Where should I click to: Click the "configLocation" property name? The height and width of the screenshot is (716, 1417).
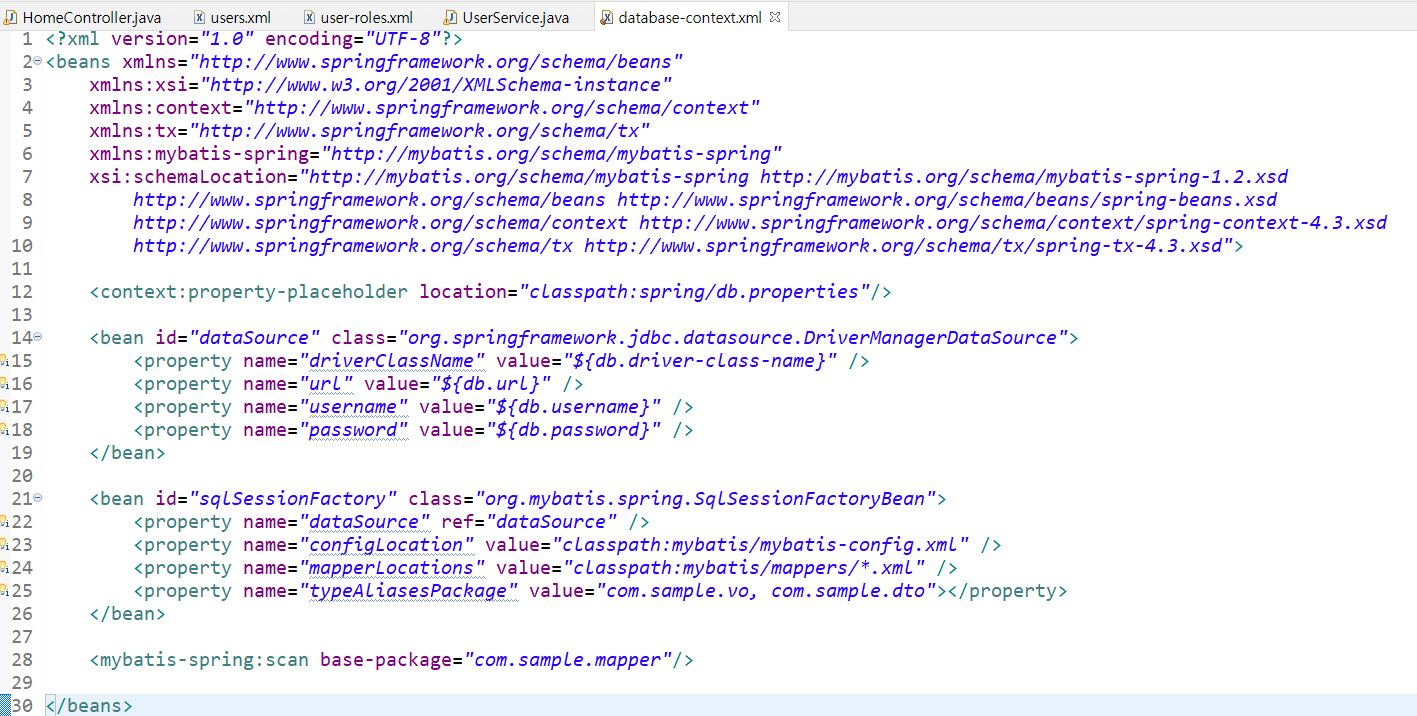pos(388,545)
